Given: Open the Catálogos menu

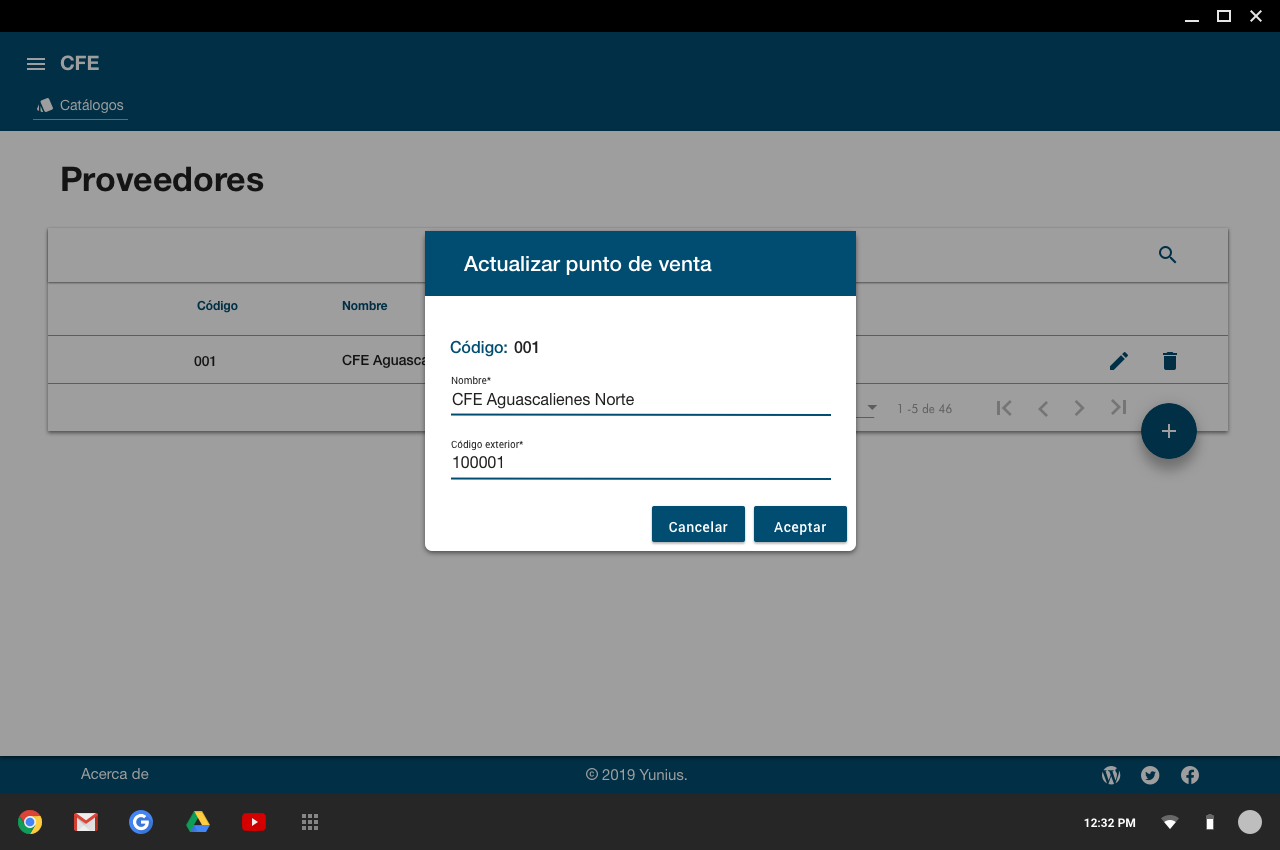Looking at the screenshot, I should tap(81, 105).
